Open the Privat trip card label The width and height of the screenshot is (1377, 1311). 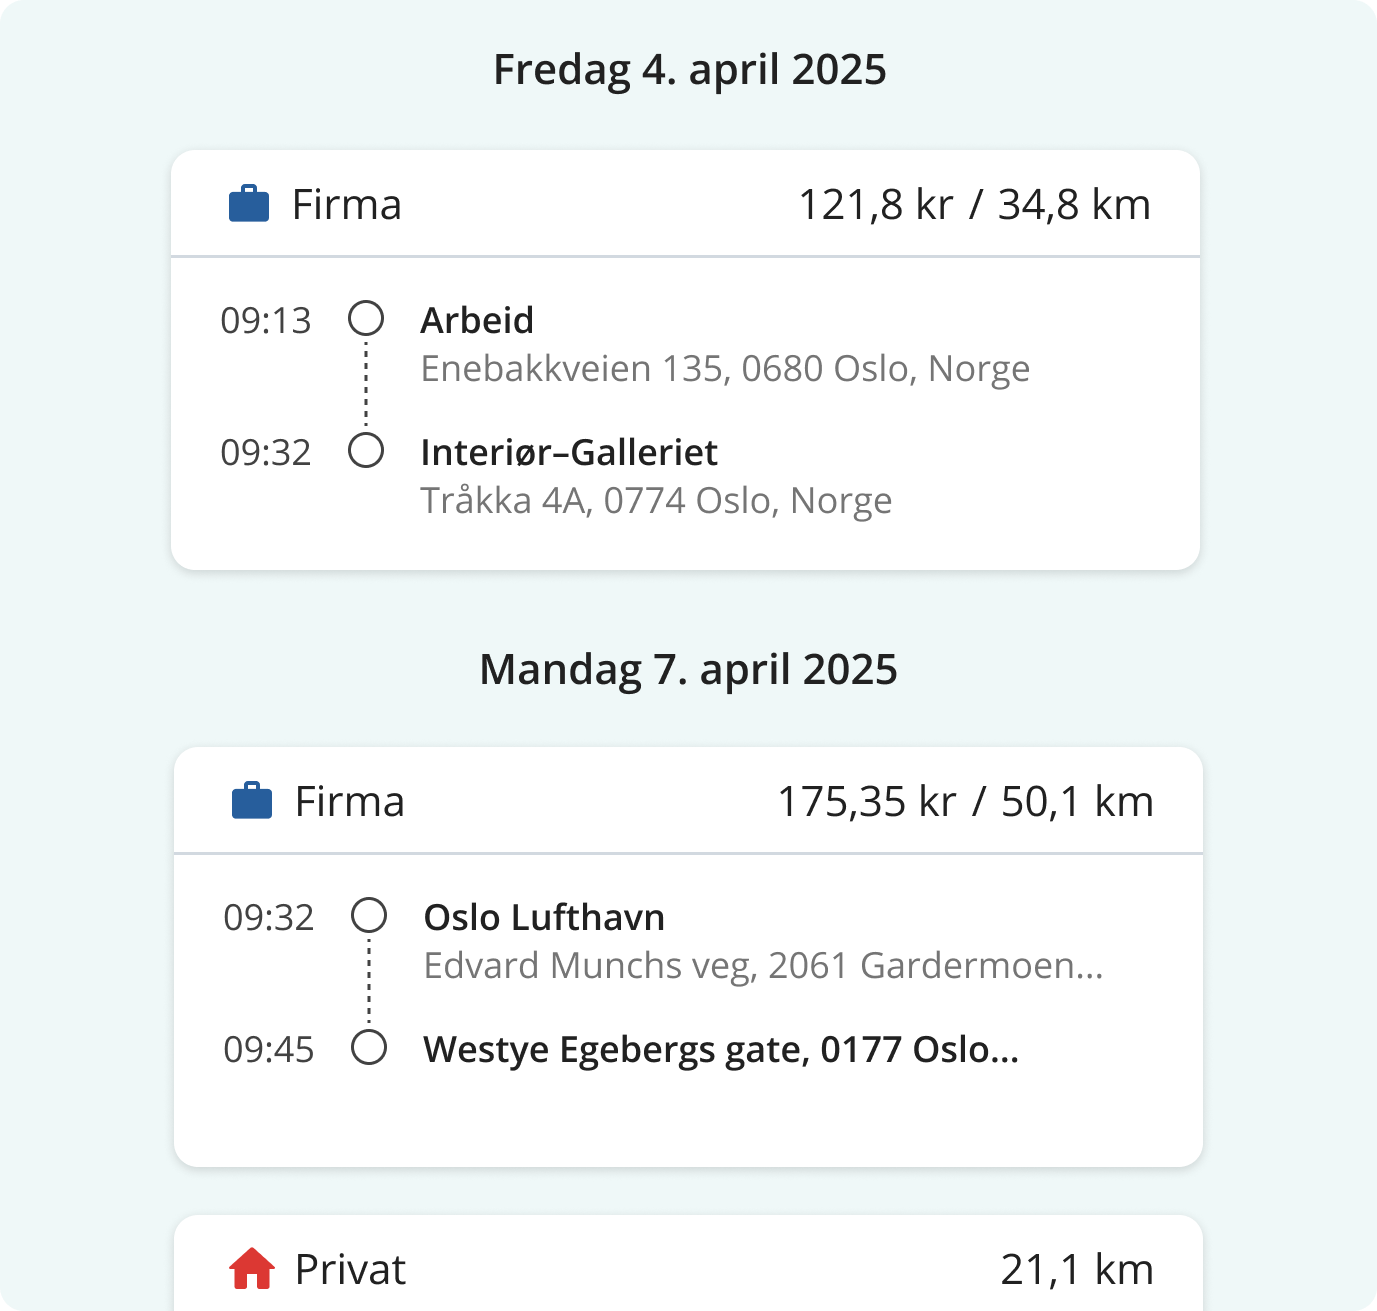(350, 1270)
